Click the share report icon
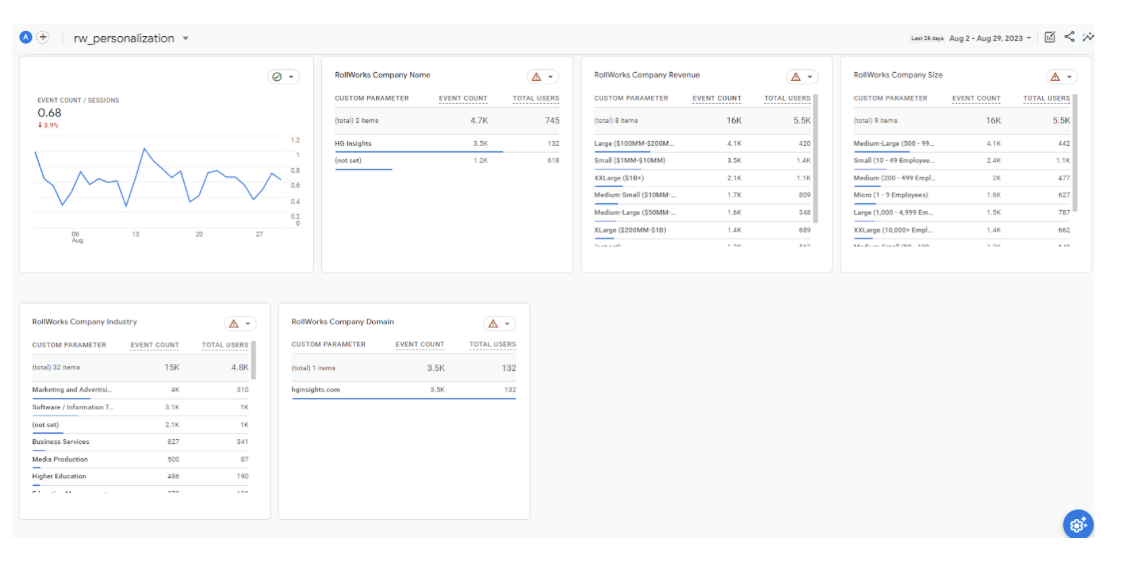The image size is (1122, 569). 1069,38
